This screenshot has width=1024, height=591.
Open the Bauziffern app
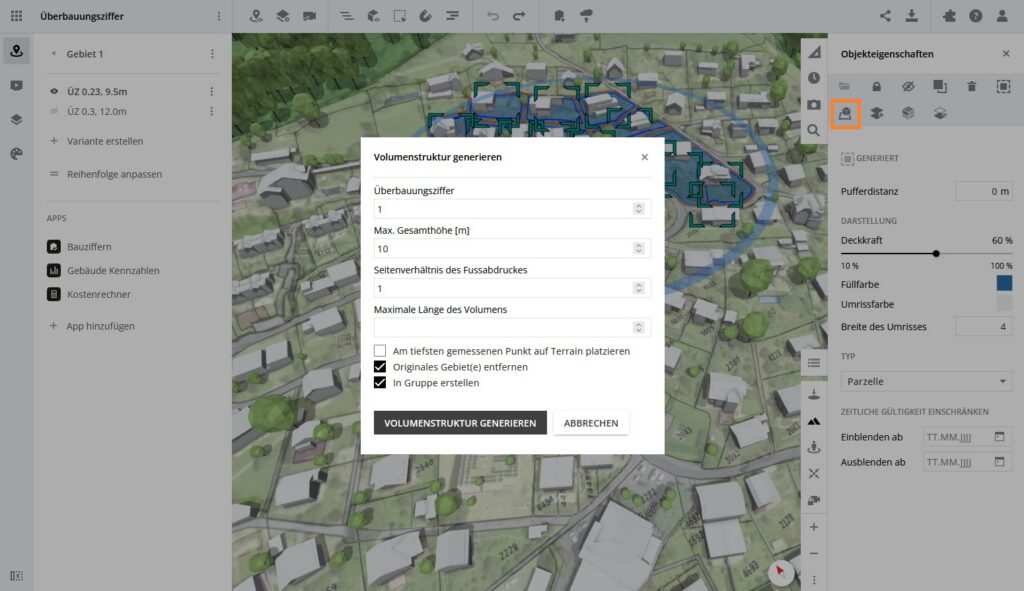[x=89, y=246]
